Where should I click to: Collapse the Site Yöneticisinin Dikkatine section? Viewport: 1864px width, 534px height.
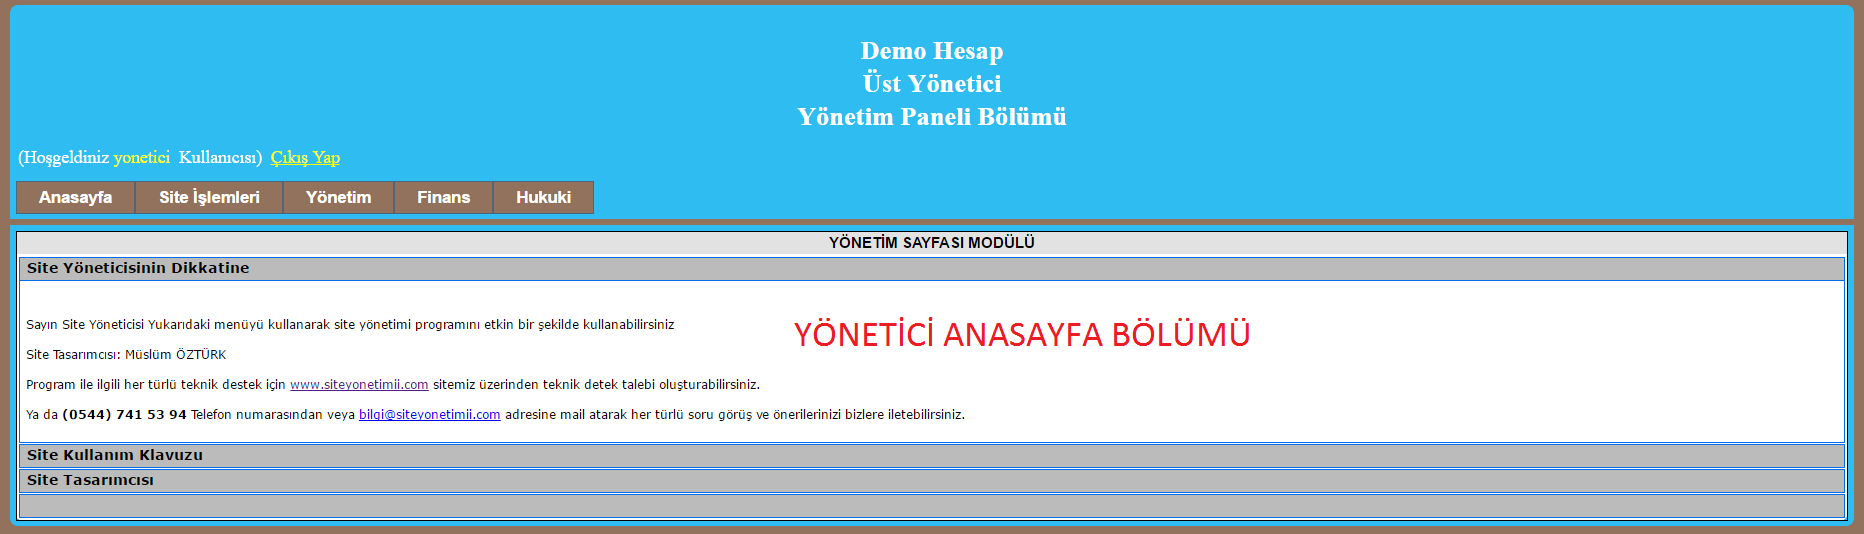click(138, 268)
